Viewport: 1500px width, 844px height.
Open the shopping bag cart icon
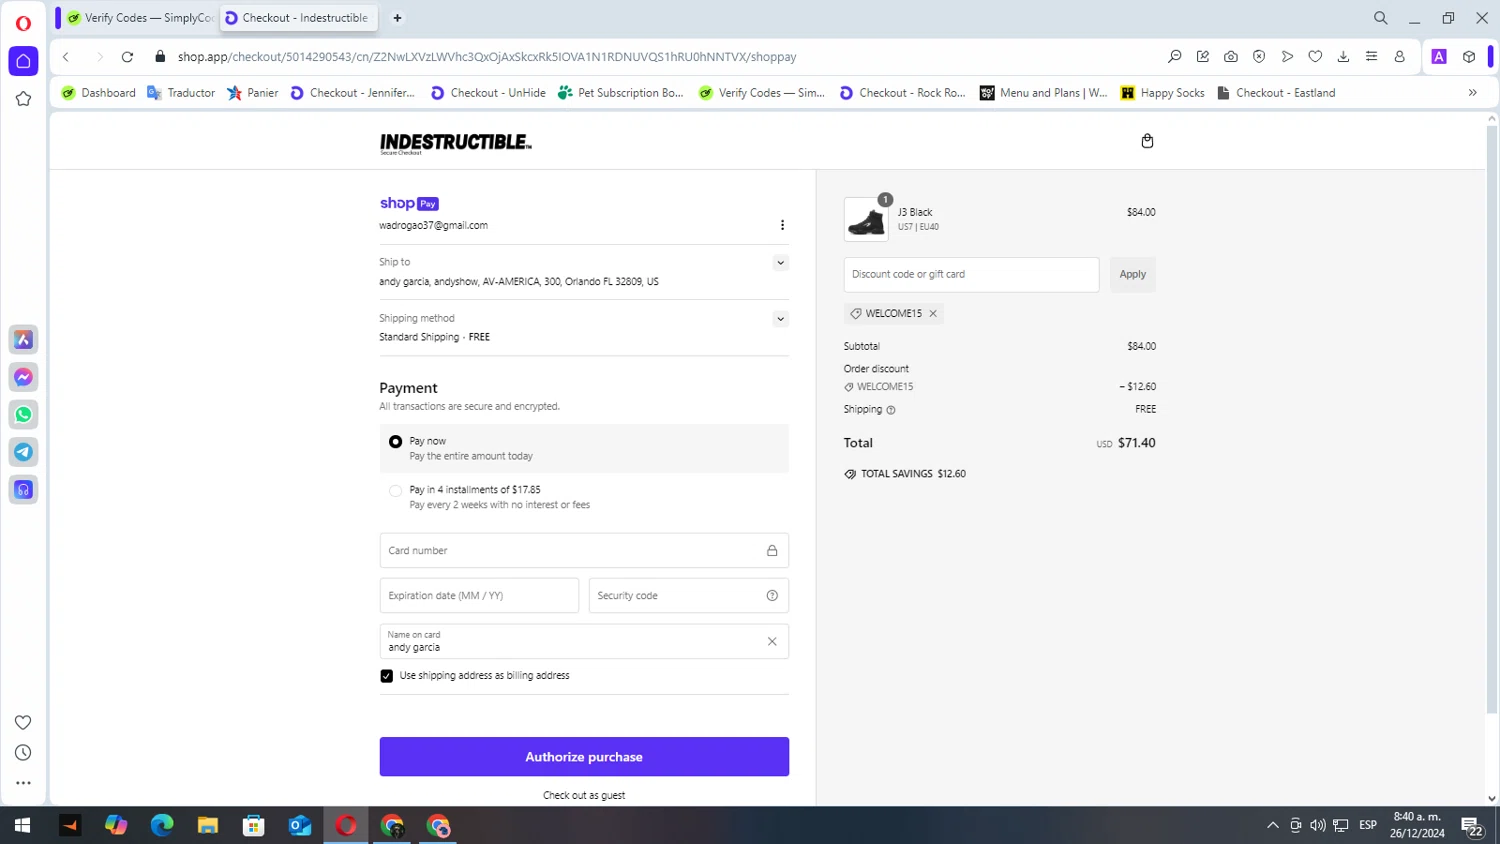(x=1147, y=141)
